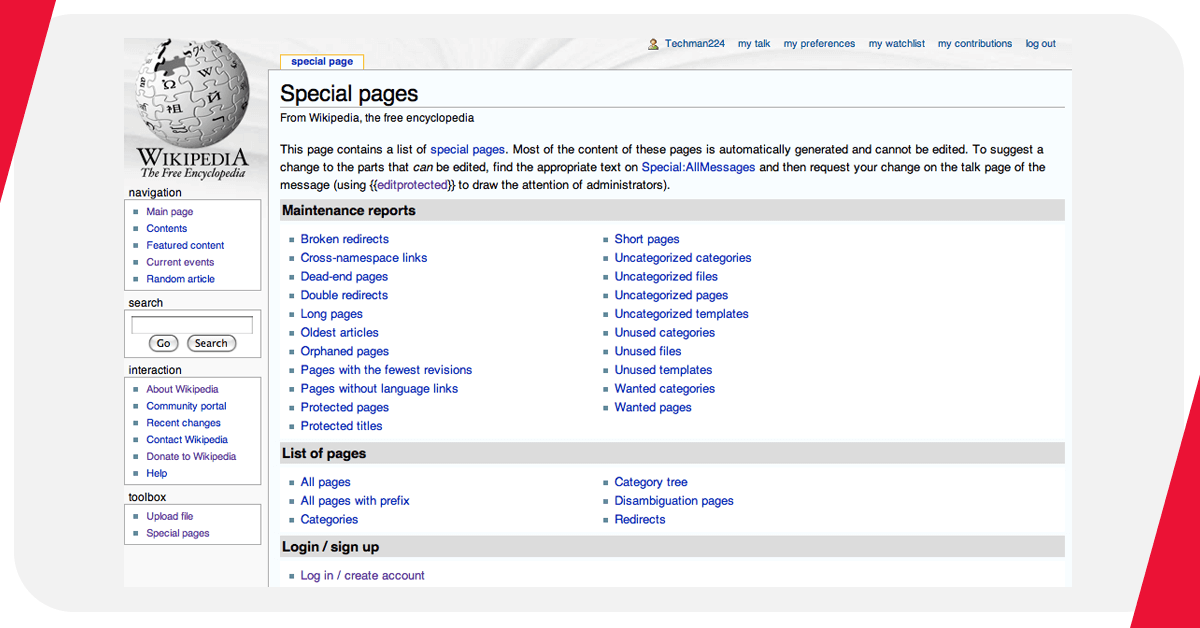This screenshot has width=1200, height=628.
Task: Open Long pages report
Action: [x=332, y=314]
